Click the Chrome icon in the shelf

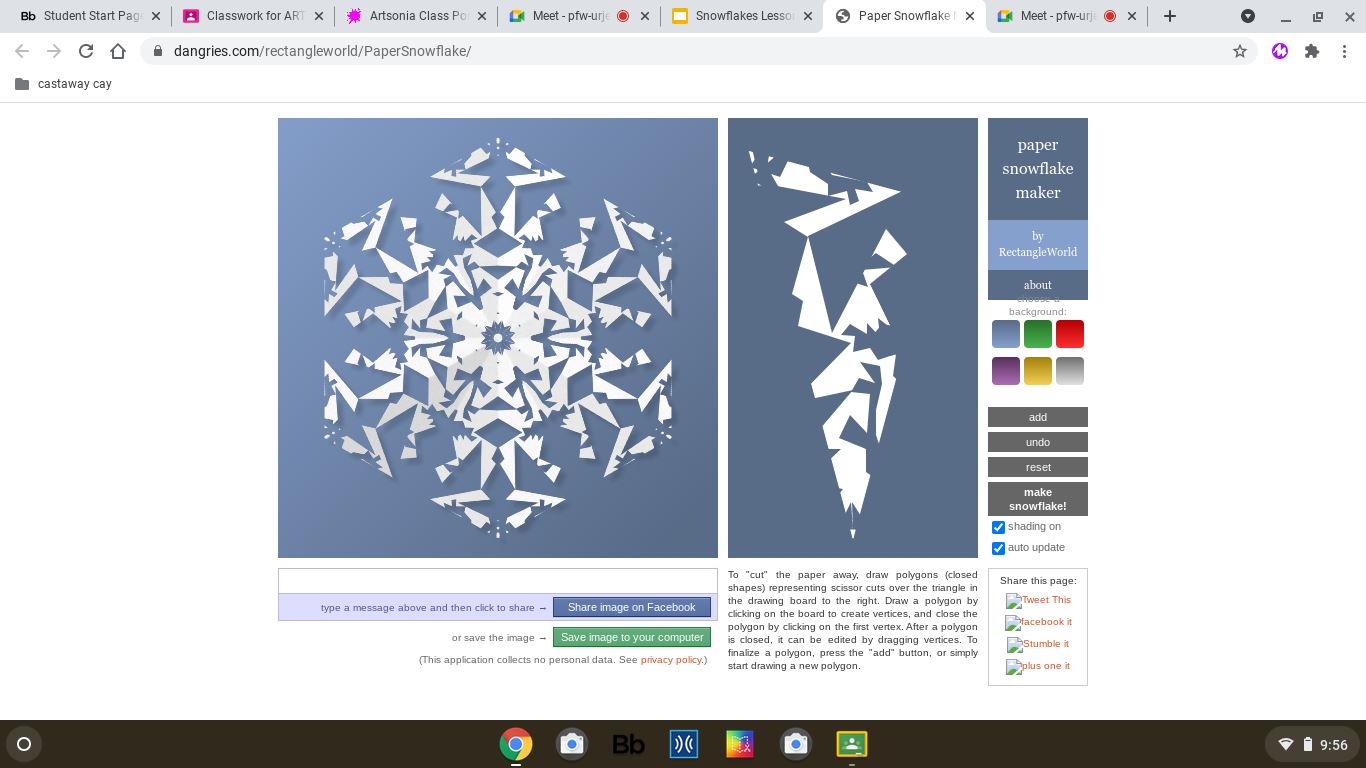point(516,744)
